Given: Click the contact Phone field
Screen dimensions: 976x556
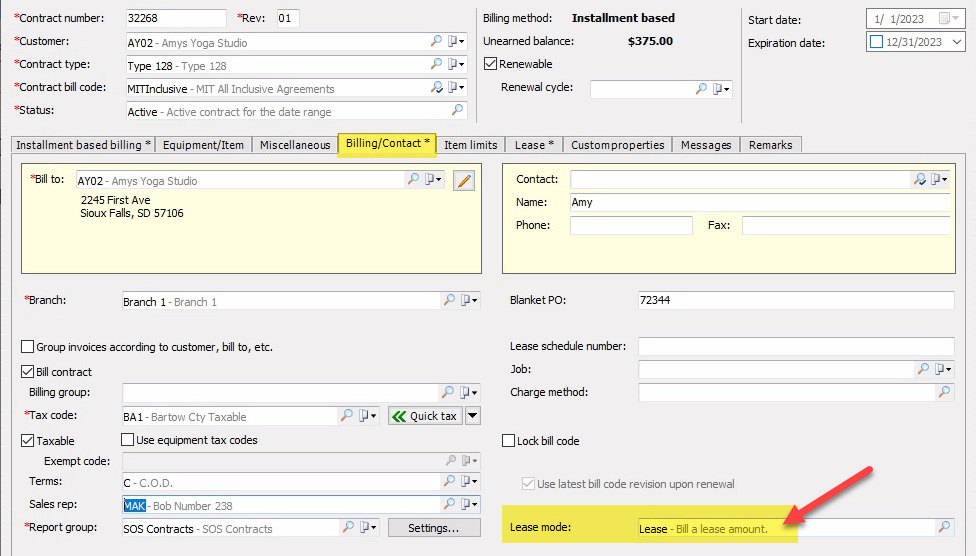Looking at the screenshot, I should click(x=631, y=225).
